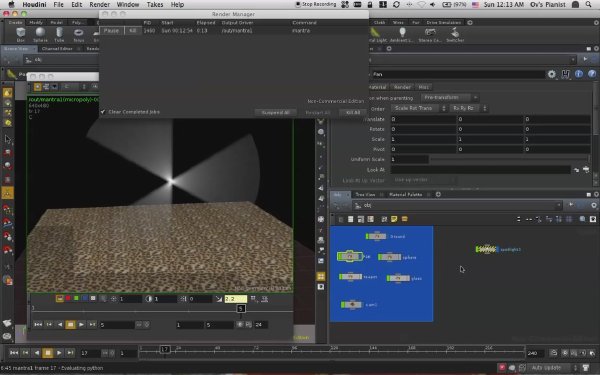
Task: Click the Translate X field
Action: (x=423, y=119)
